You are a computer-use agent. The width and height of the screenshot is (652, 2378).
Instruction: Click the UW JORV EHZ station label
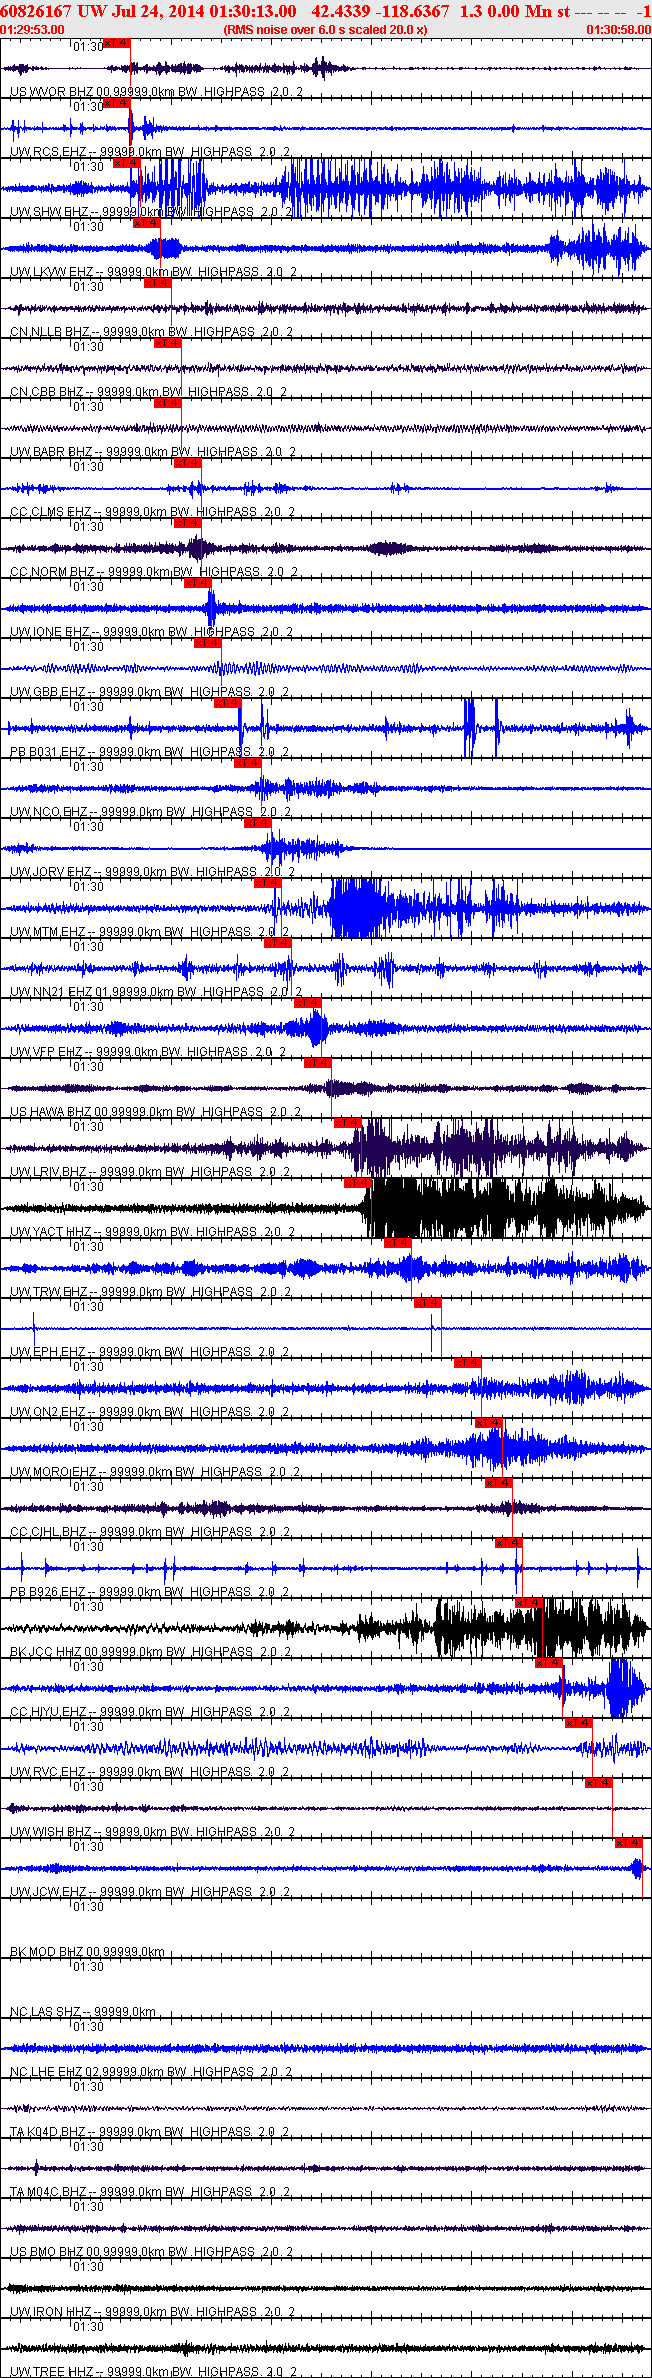[152, 872]
